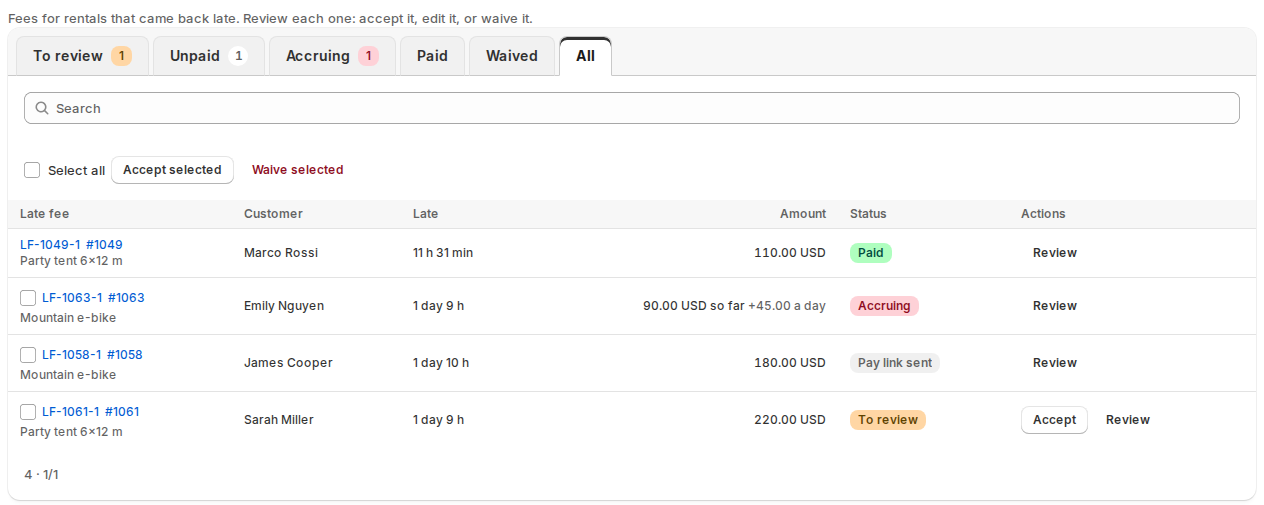Viewport: 1264px width, 505px height.
Task: Select the All tab
Action: (585, 56)
